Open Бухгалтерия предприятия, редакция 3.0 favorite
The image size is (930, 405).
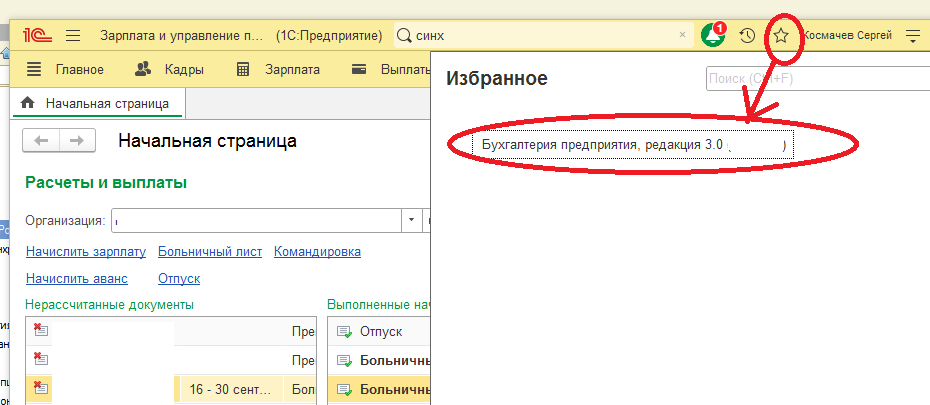point(633,145)
